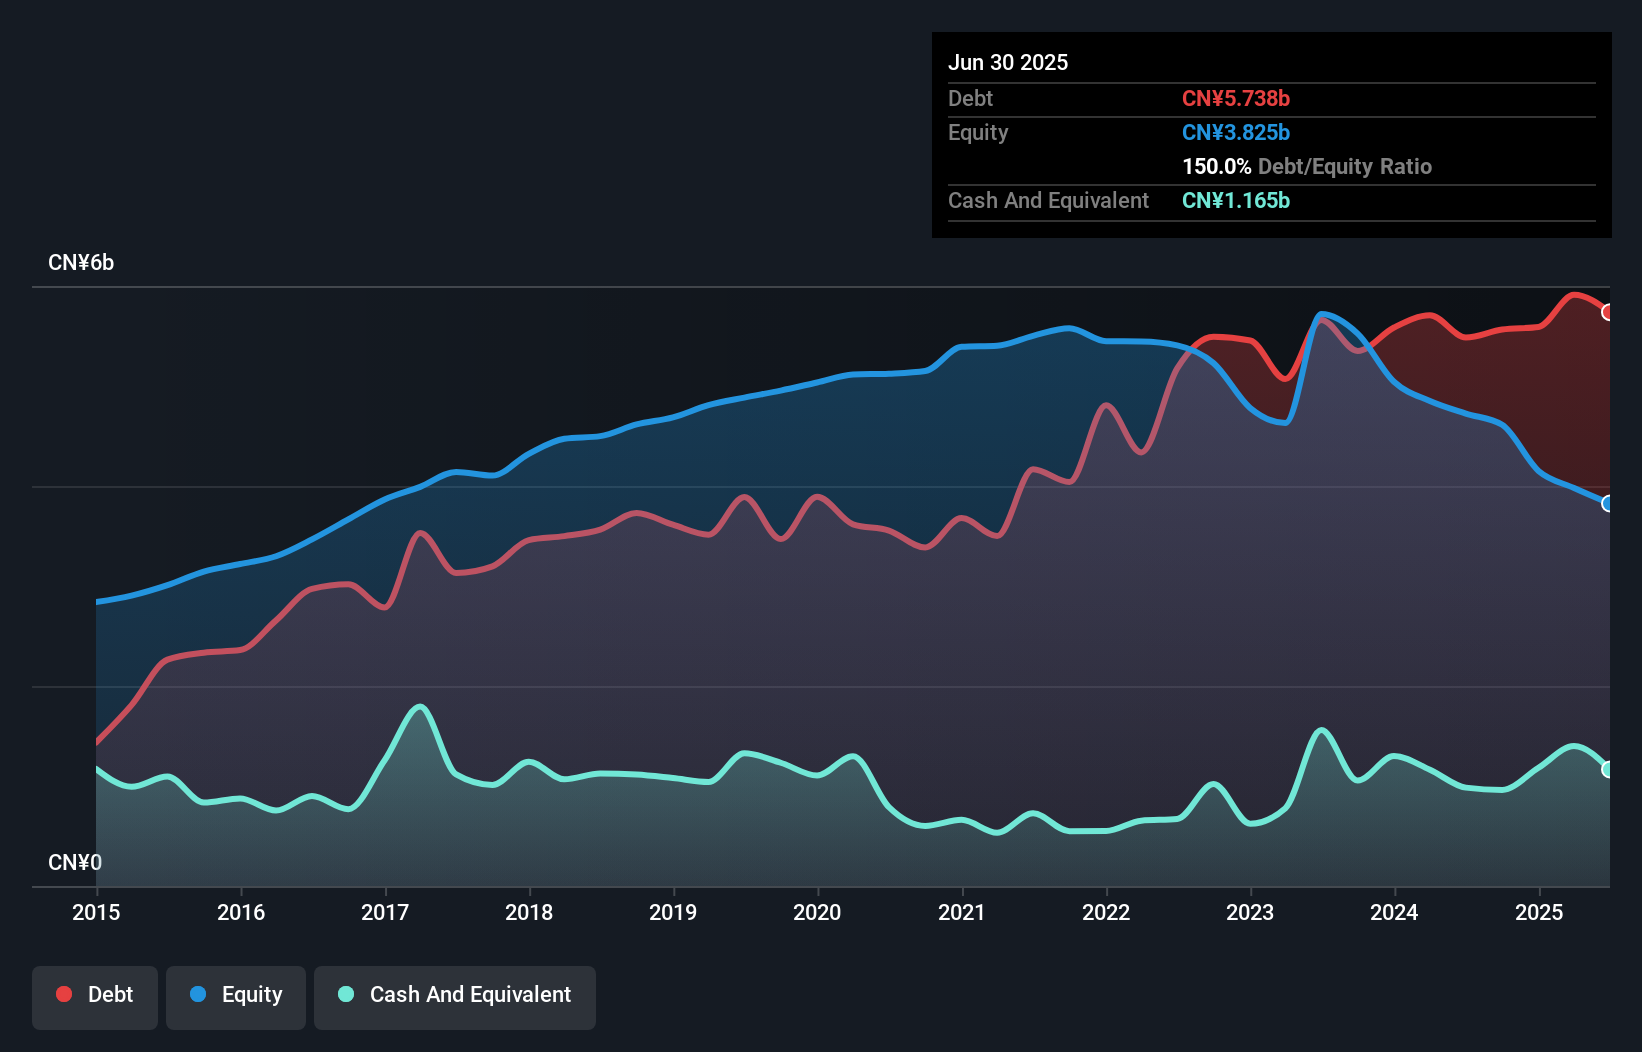Select the 2020 x-axis label
Screen dimensions: 1642x1052
click(817, 912)
